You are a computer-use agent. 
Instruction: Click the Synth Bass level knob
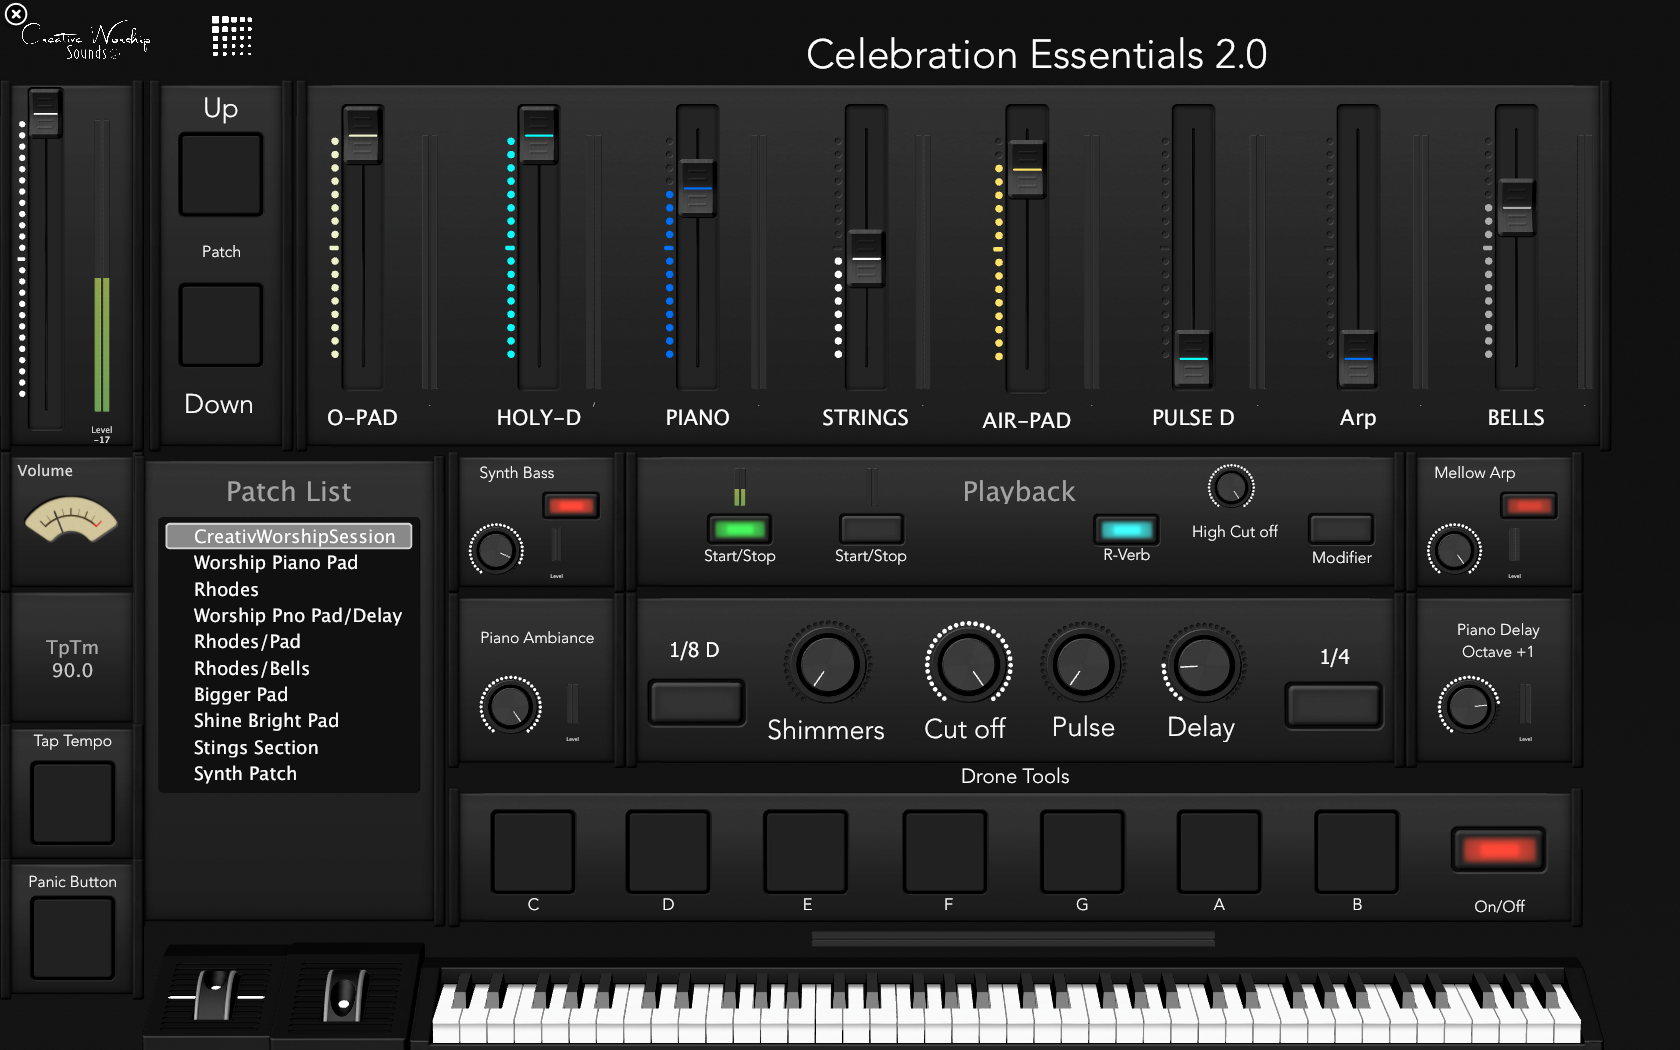[496, 550]
